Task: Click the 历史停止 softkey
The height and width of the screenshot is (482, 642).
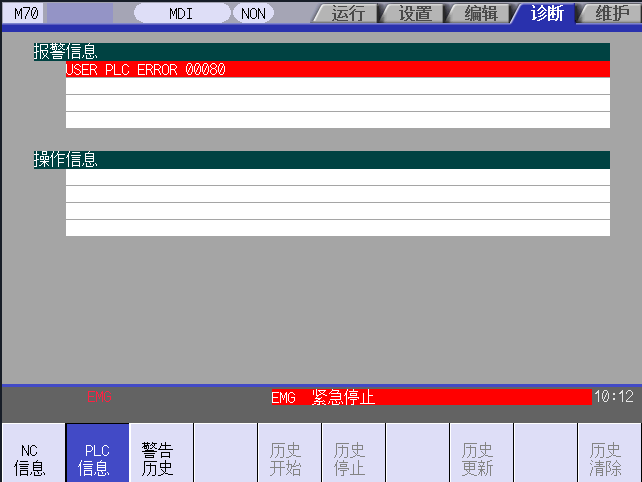Action: coord(353,453)
